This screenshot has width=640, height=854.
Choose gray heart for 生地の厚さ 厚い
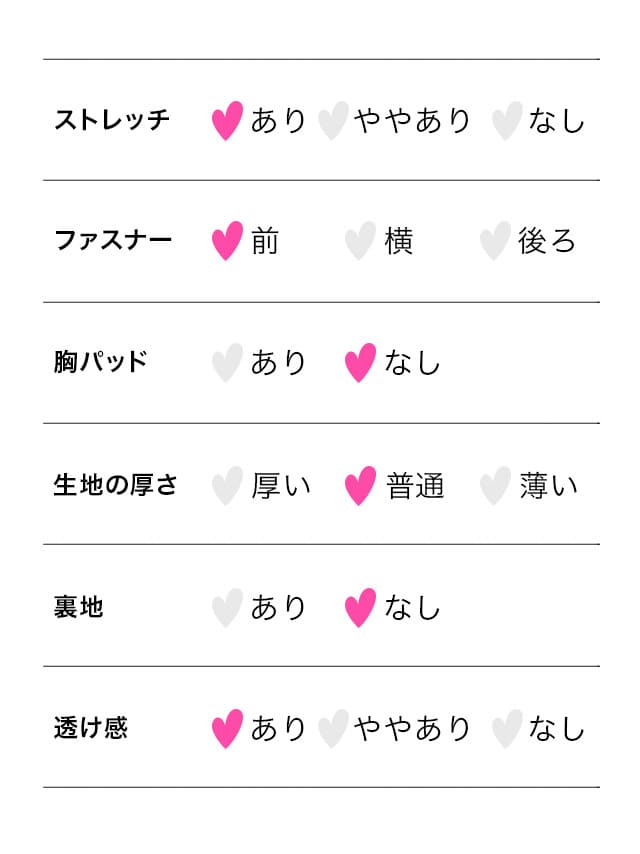(227, 486)
